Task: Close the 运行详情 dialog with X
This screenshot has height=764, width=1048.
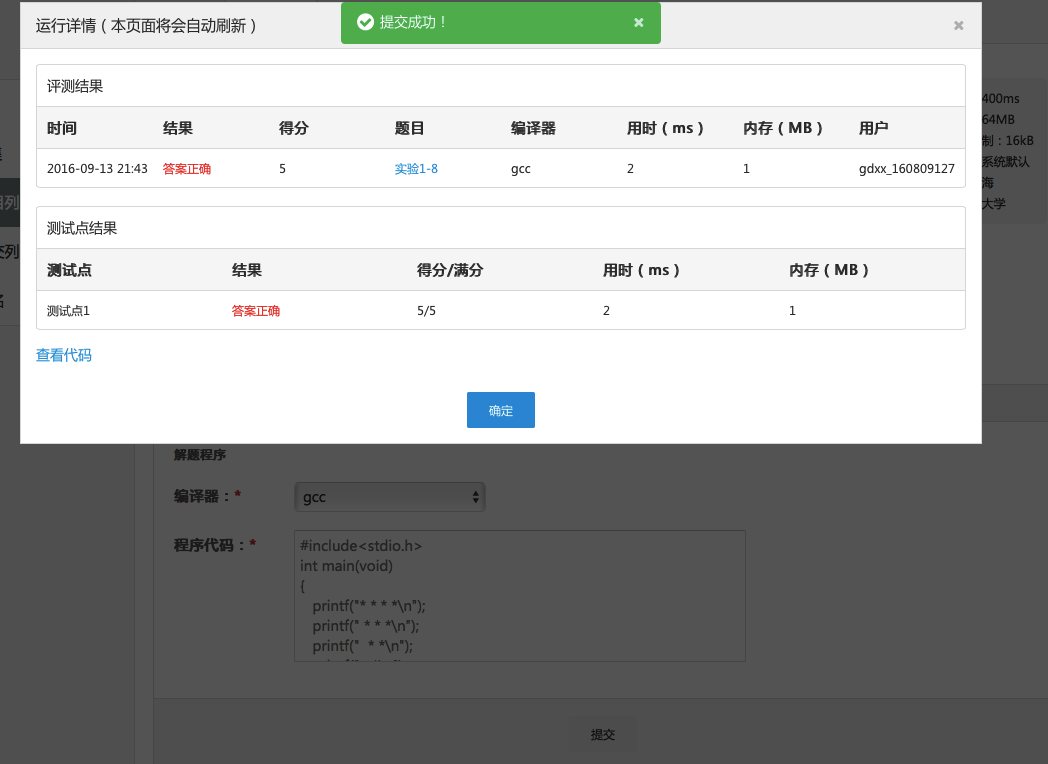Action: 958,25
